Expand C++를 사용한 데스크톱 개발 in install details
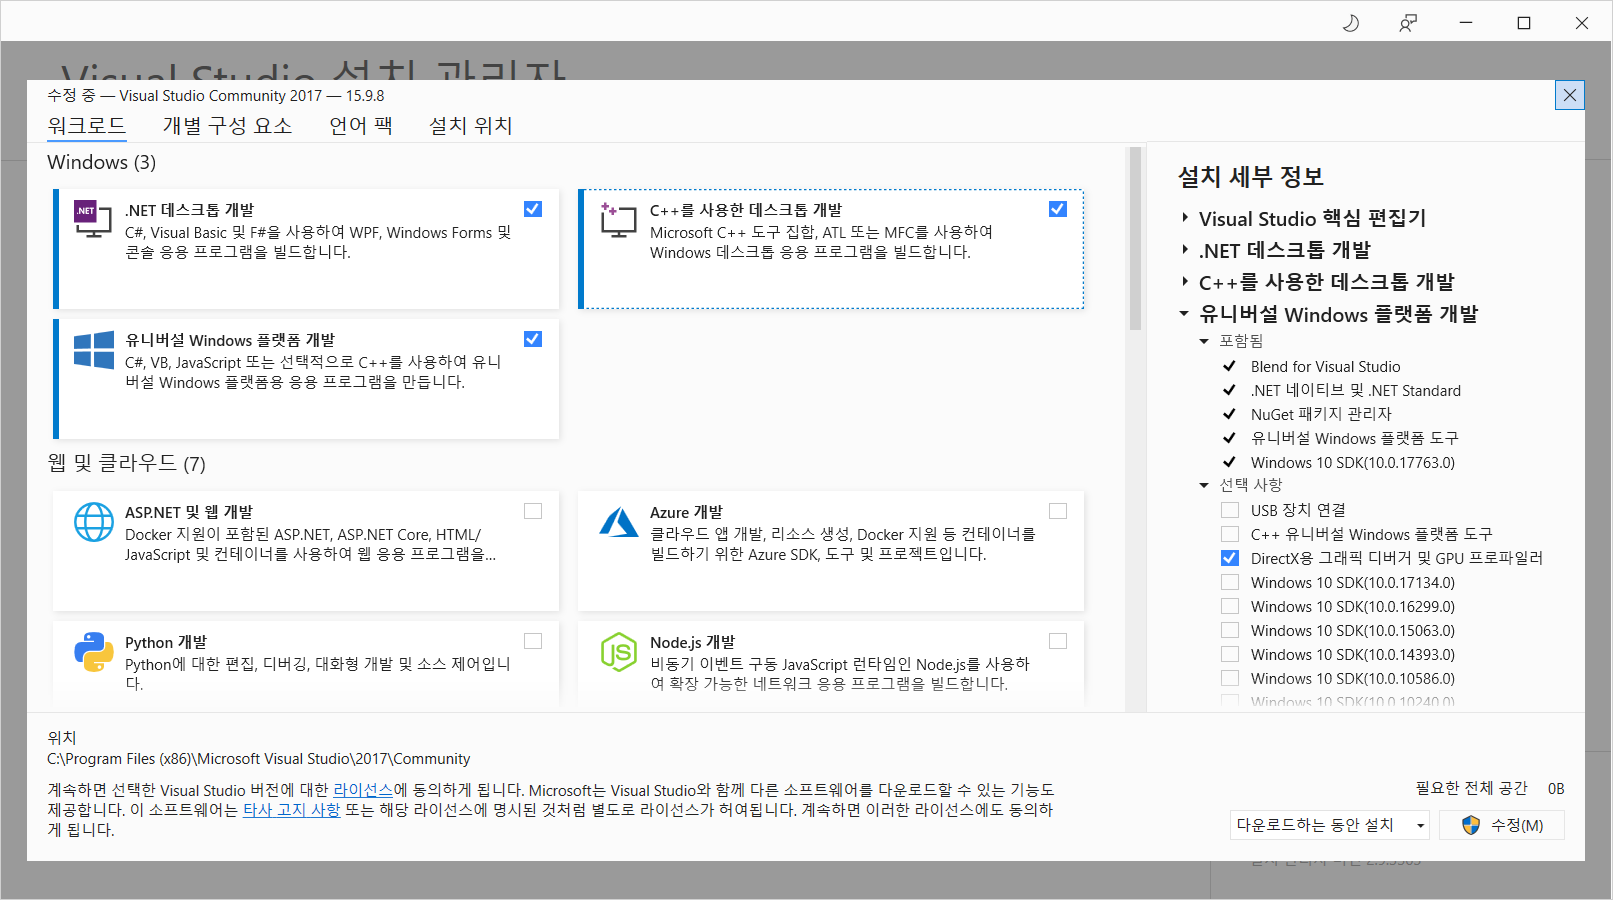The height and width of the screenshot is (900, 1613). 1185,282
